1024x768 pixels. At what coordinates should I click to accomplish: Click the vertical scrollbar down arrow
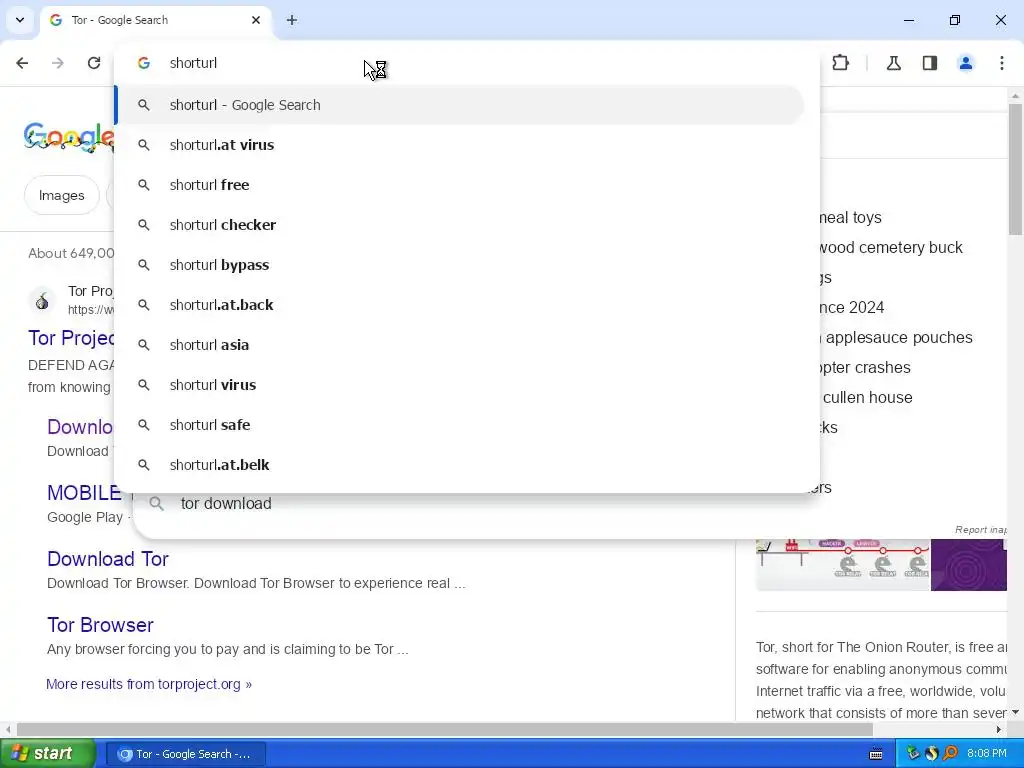[1015, 712]
